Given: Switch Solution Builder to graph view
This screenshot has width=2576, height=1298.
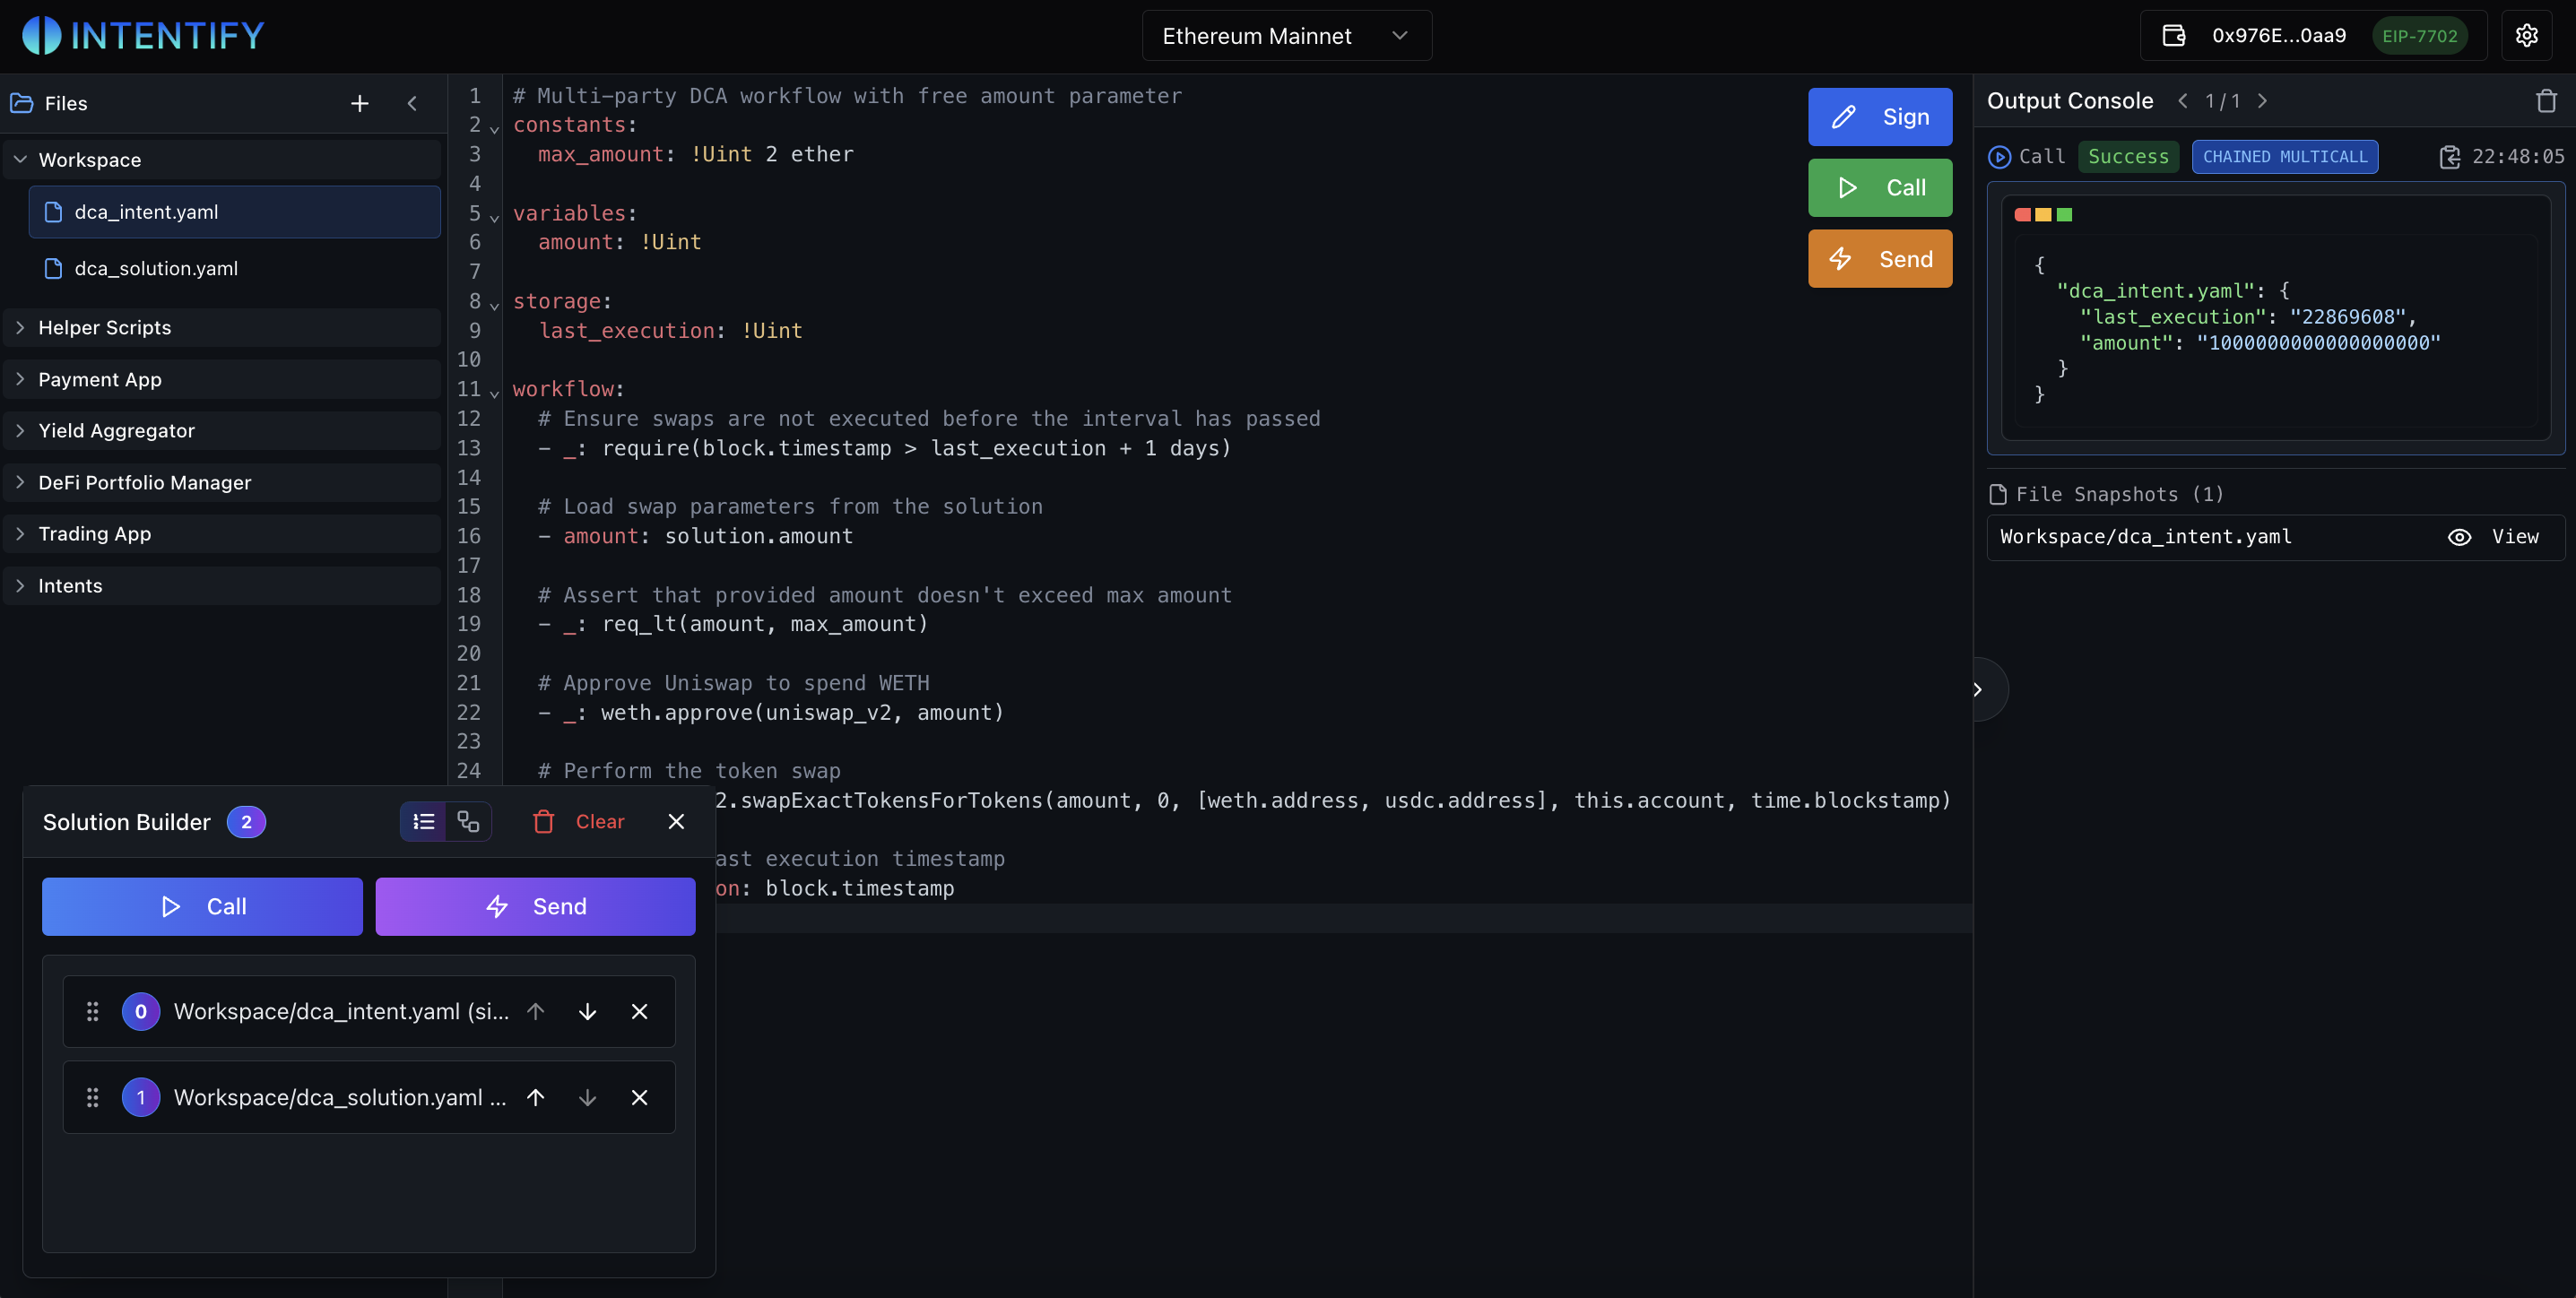Looking at the screenshot, I should coord(468,822).
